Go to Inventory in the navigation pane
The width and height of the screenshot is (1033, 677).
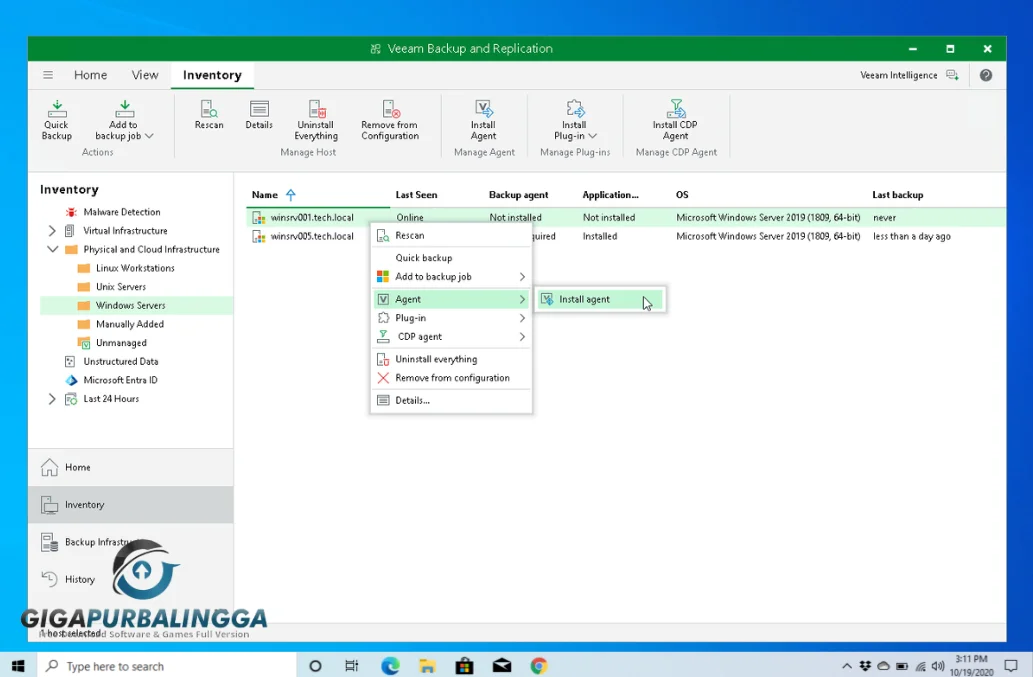[x=130, y=505]
